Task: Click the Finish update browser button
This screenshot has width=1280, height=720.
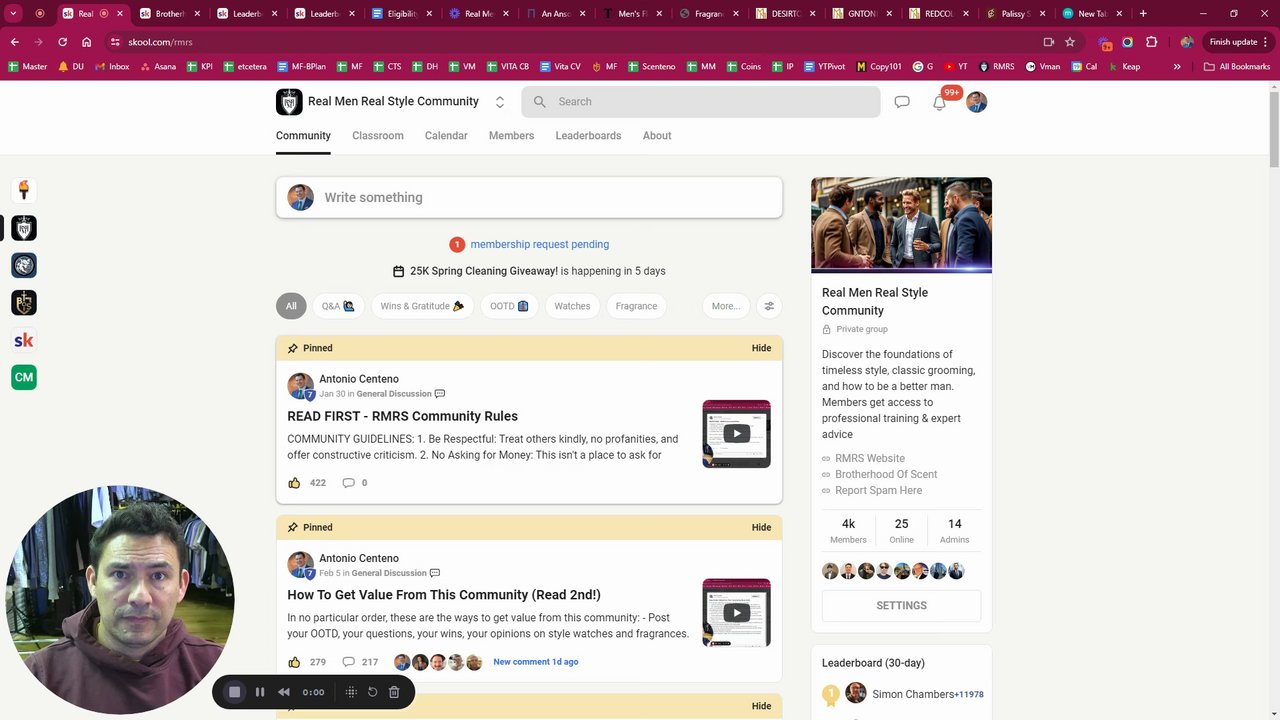Action: click(x=1239, y=42)
